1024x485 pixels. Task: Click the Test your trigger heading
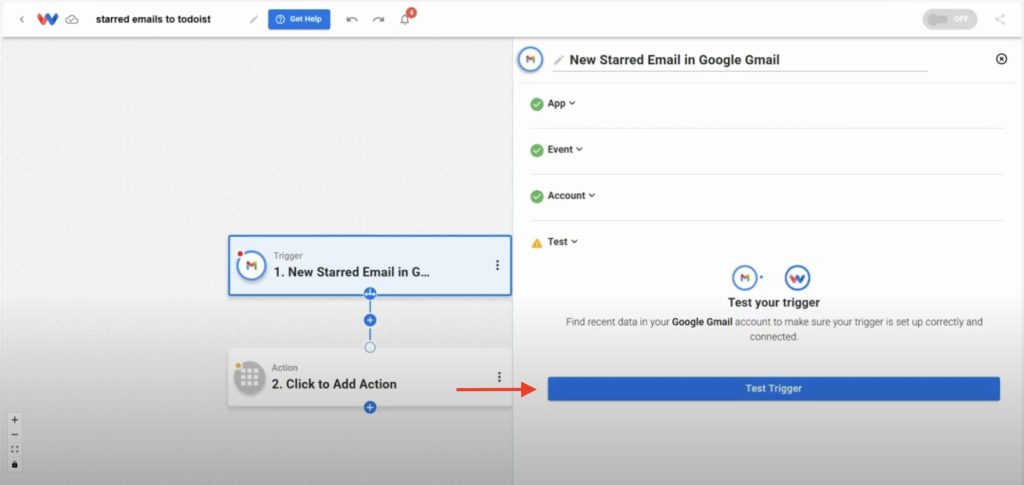(x=774, y=303)
